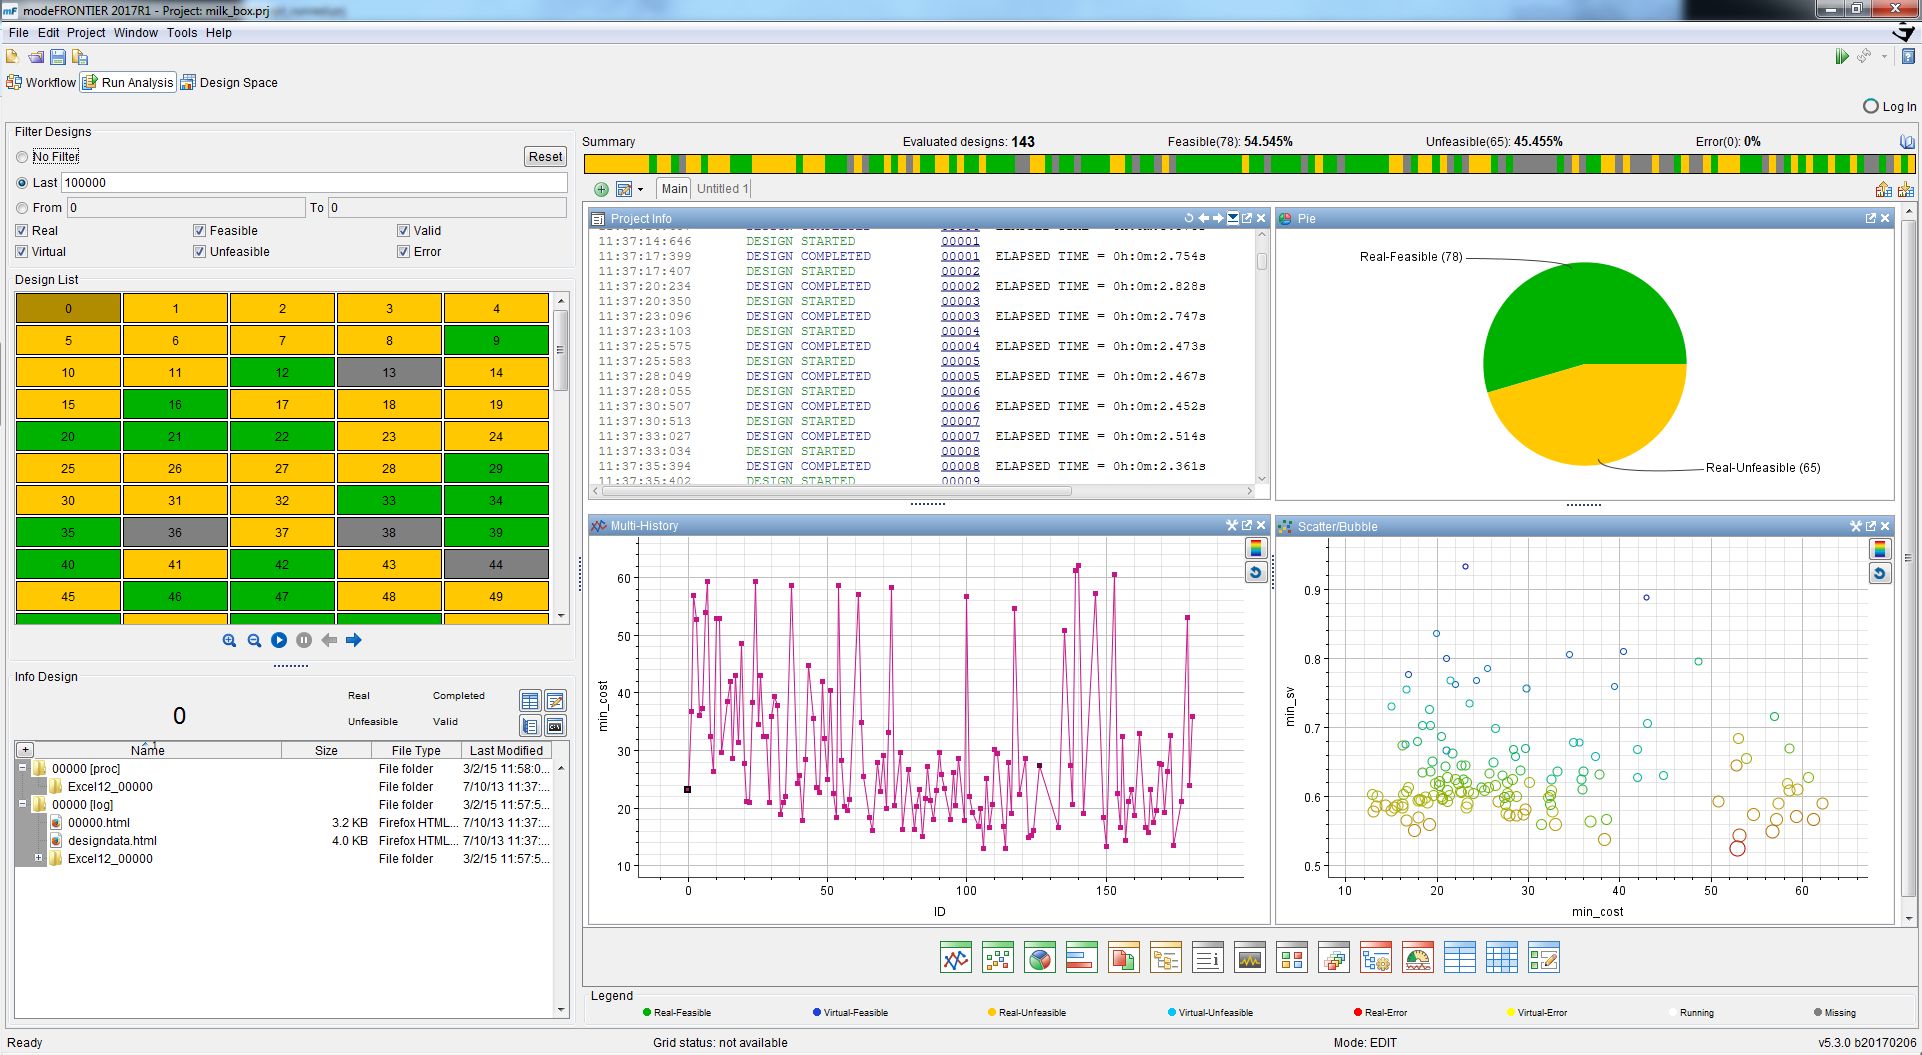This screenshot has width=1922, height=1055.
Task: Click the Last value input field
Action: tap(314, 183)
